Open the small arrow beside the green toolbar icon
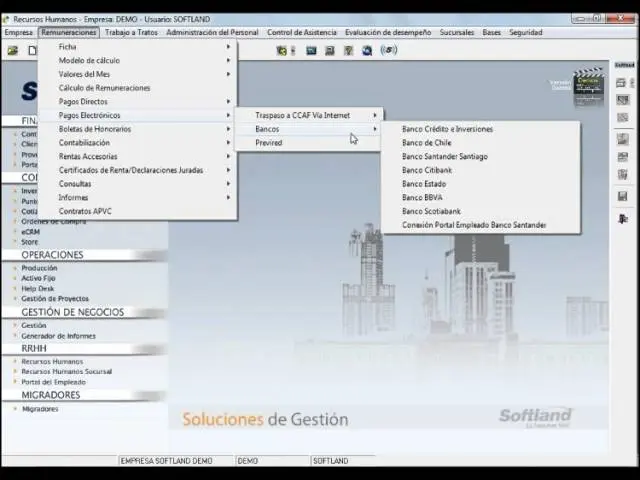The image size is (640, 480). coord(293,51)
